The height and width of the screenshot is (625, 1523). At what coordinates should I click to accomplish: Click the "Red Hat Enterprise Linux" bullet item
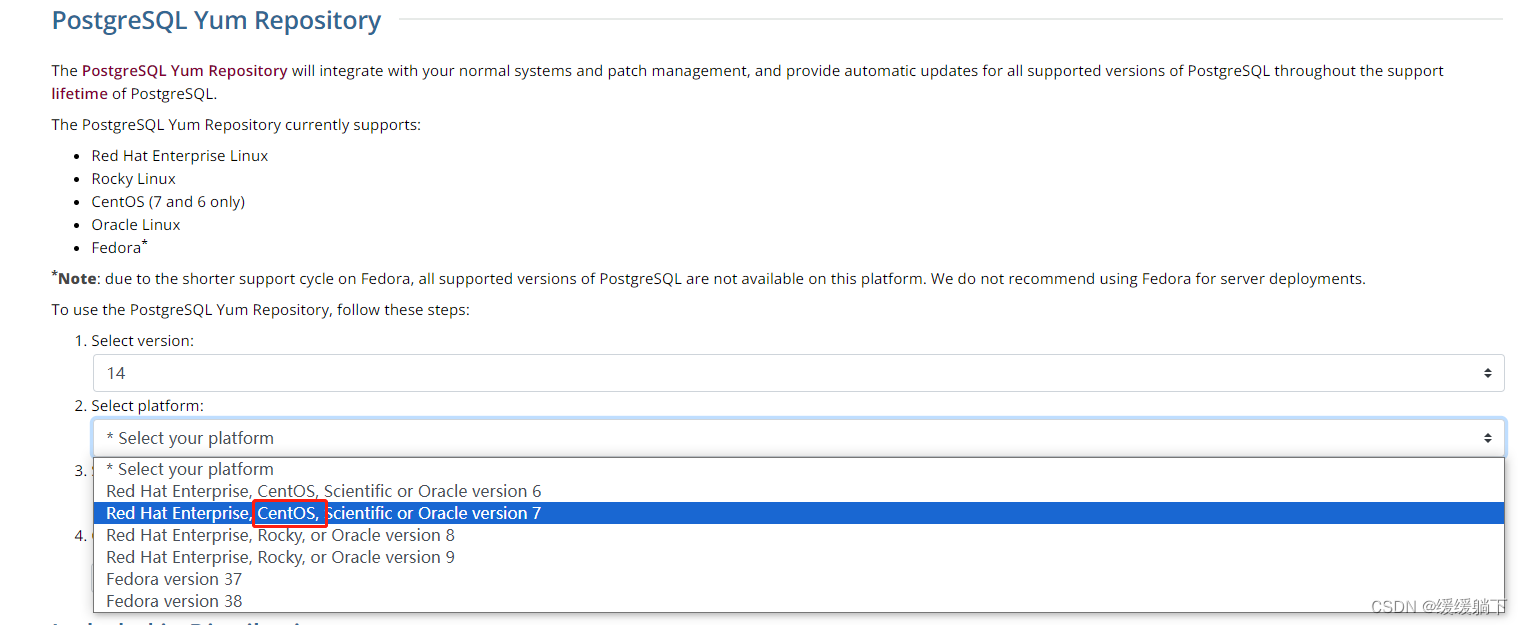point(180,156)
